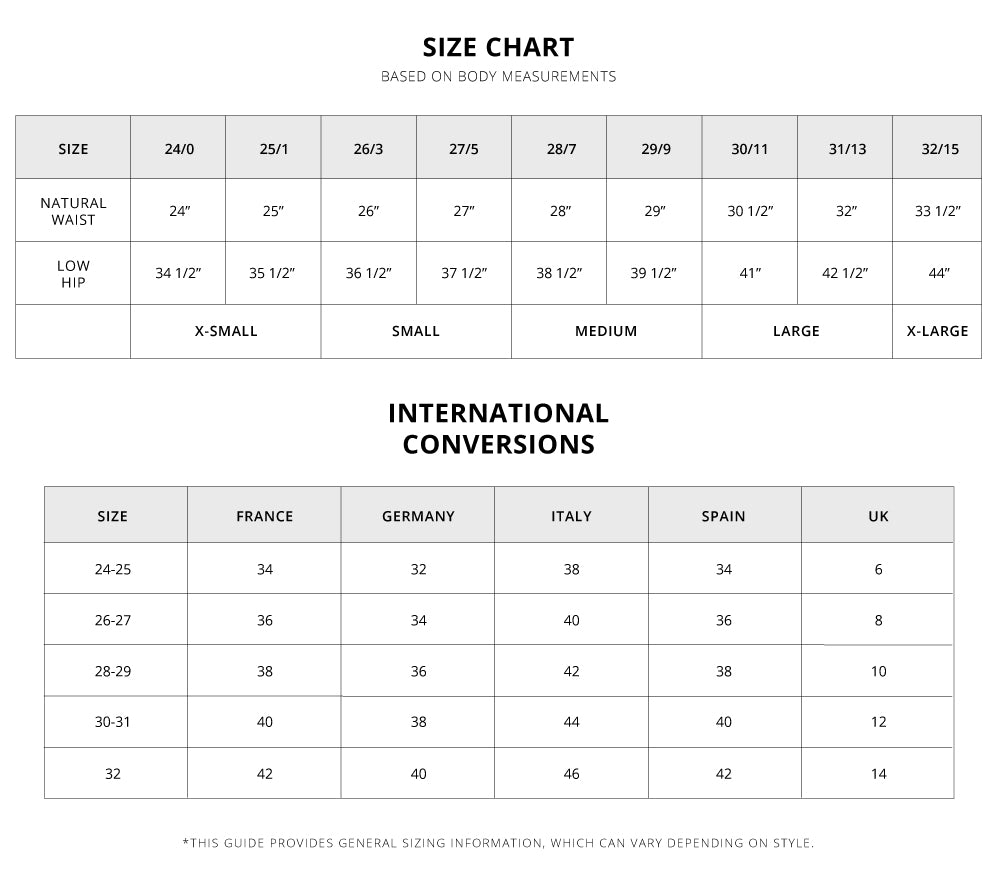Click the LOW HIP row label
This screenshot has width=1000, height=887.
[x=73, y=273]
